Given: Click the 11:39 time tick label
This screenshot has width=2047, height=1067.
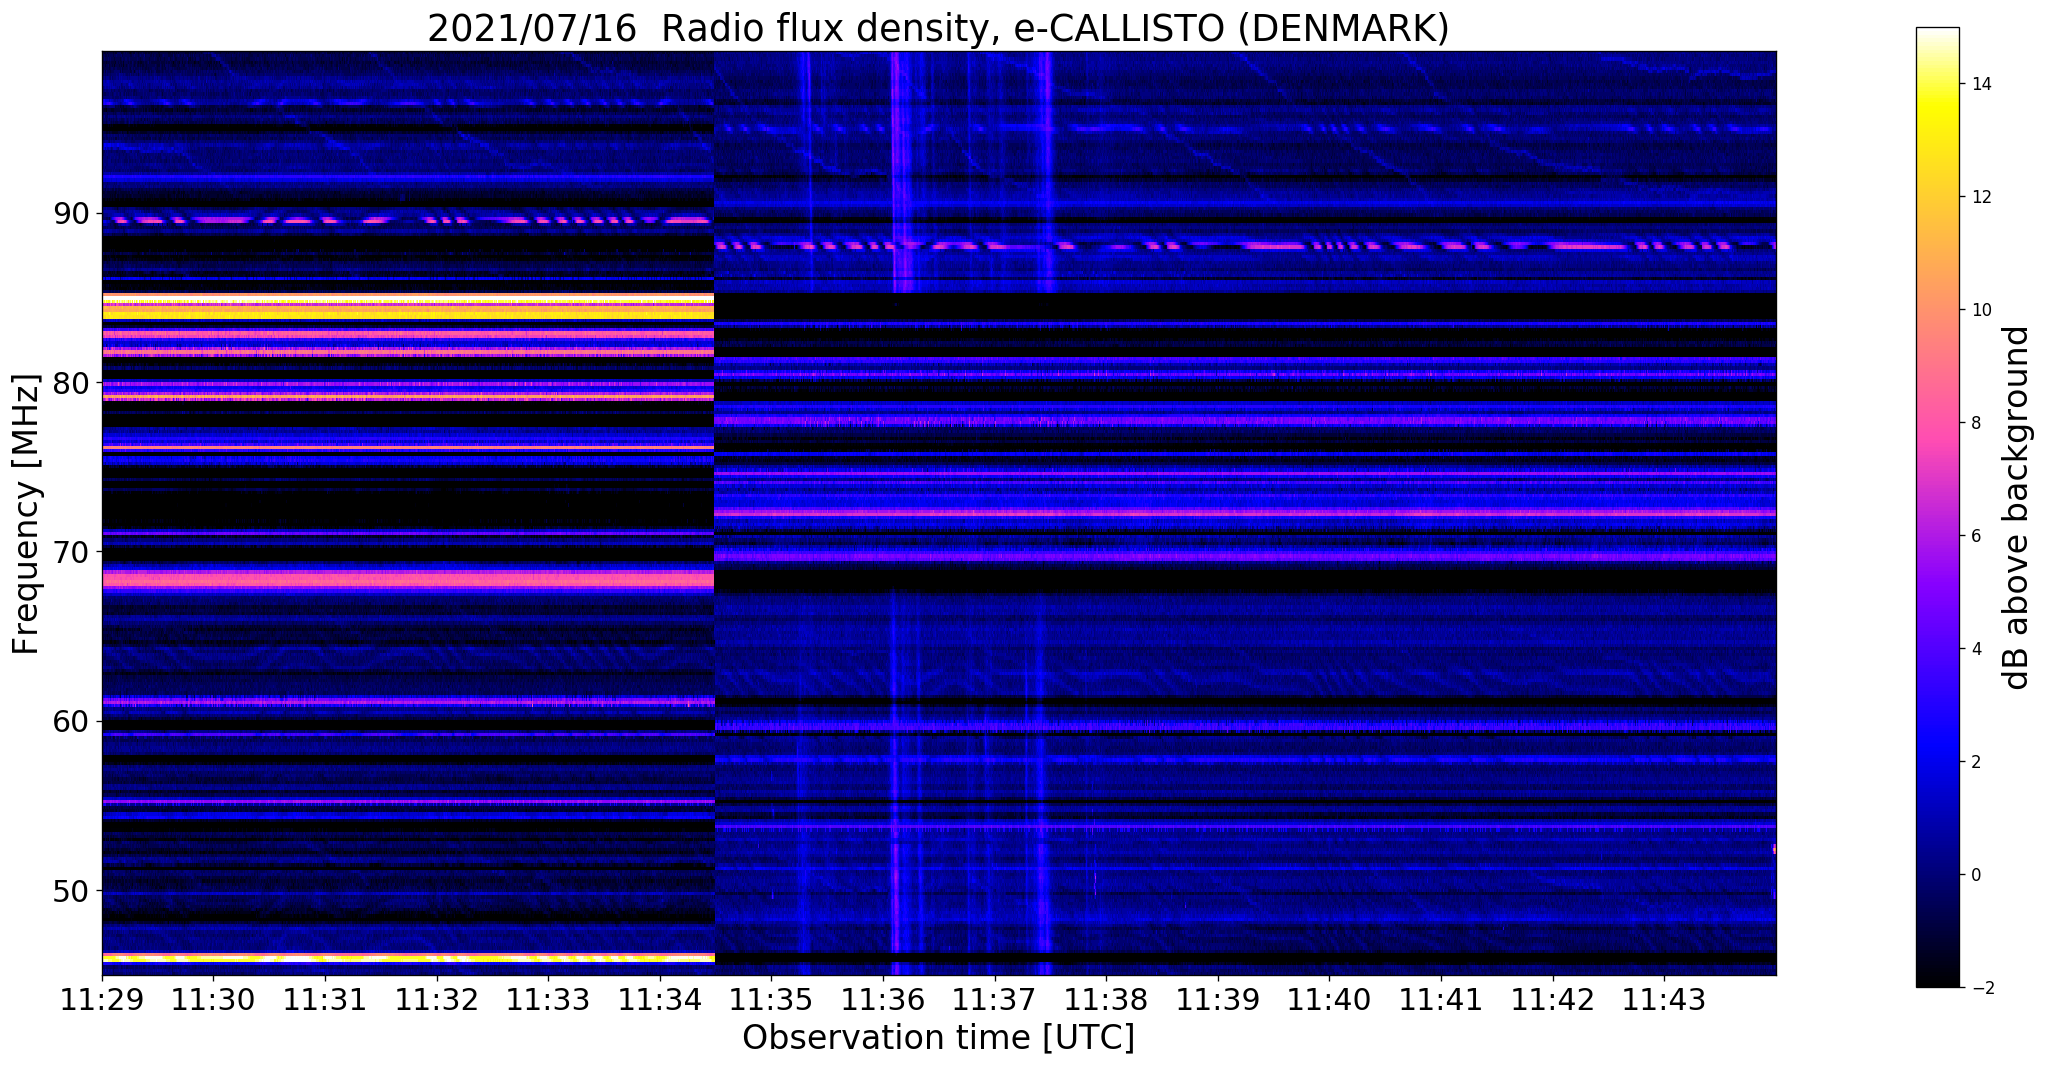Looking at the screenshot, I should (x=1218, y=999).
